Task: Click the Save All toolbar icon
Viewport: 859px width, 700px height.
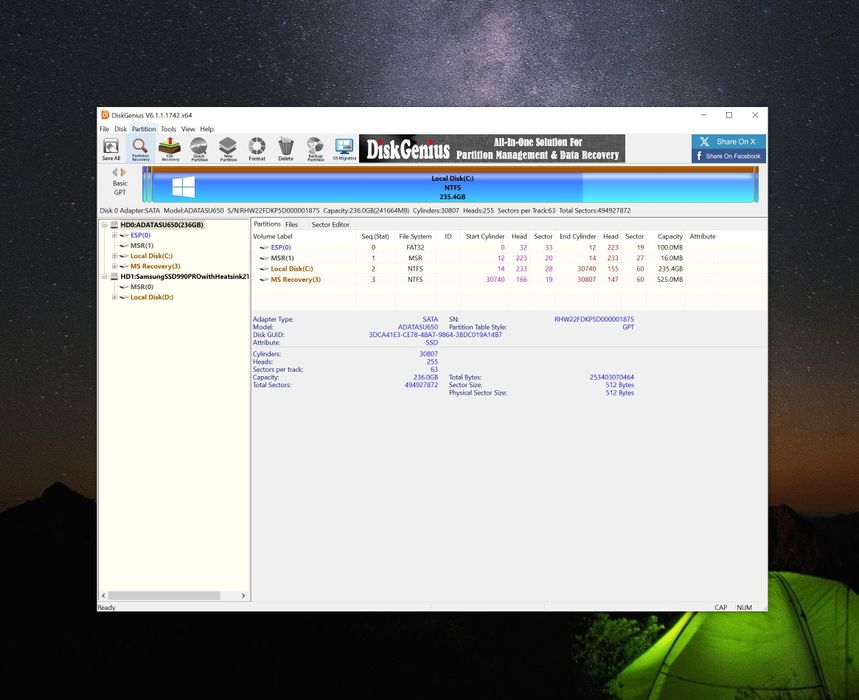Action: coord(111,149)
